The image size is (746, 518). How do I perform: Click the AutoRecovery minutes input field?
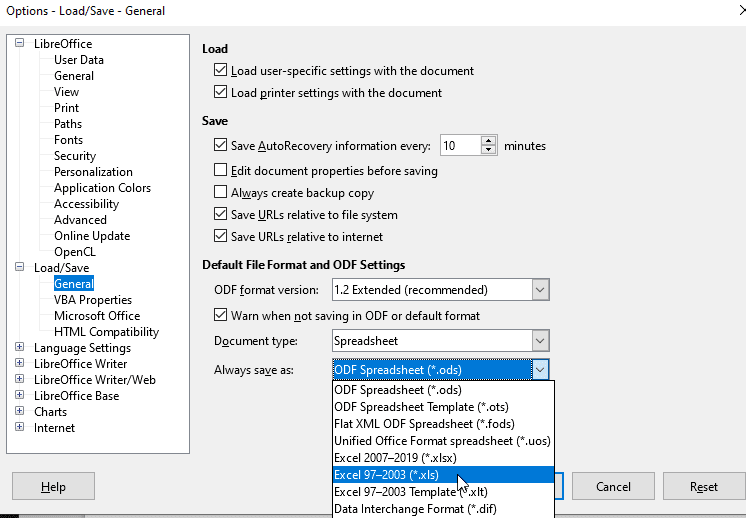tap(461, 146)
